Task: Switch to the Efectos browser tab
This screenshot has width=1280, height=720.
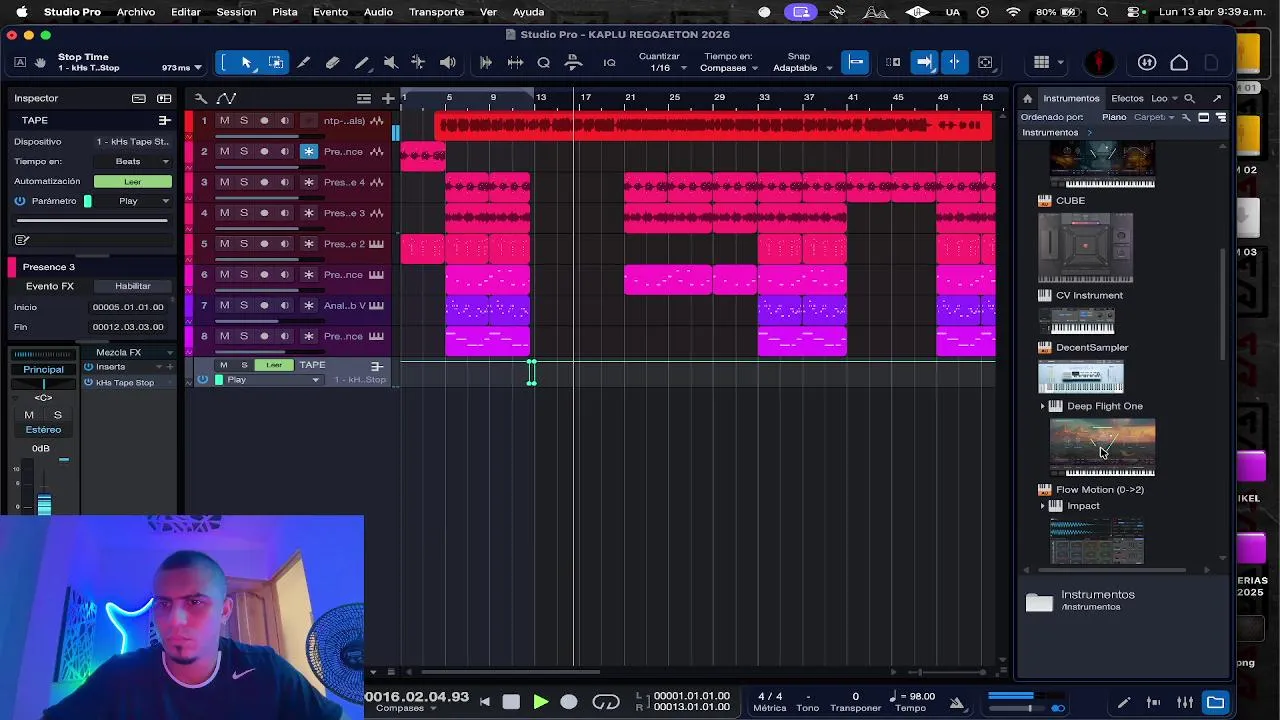Action: click(x=1127, y=98)
